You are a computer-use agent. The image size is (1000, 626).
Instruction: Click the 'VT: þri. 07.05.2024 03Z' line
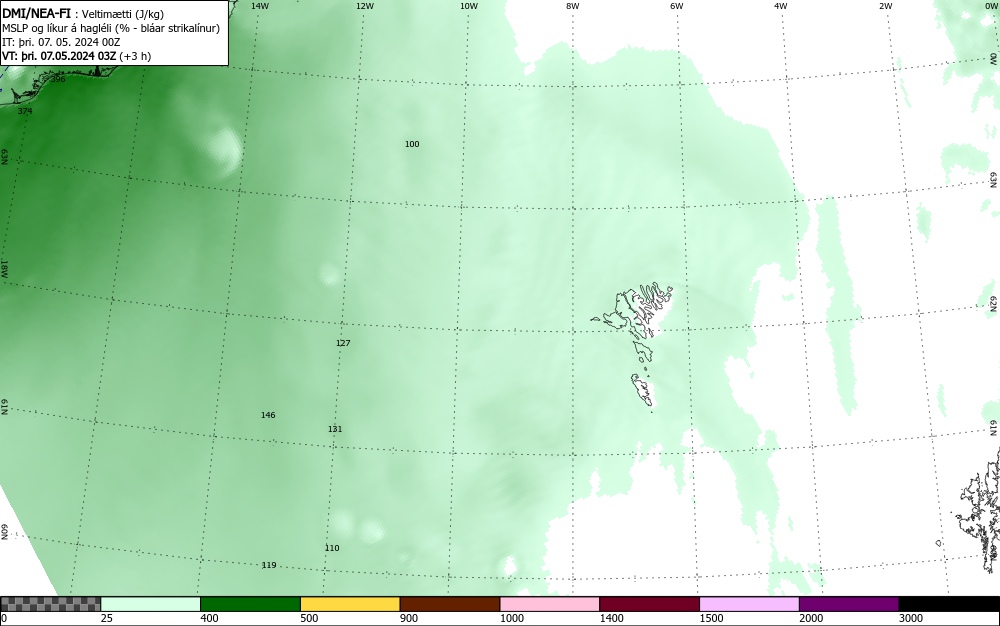pyautogui.click(x=59, y=56)
